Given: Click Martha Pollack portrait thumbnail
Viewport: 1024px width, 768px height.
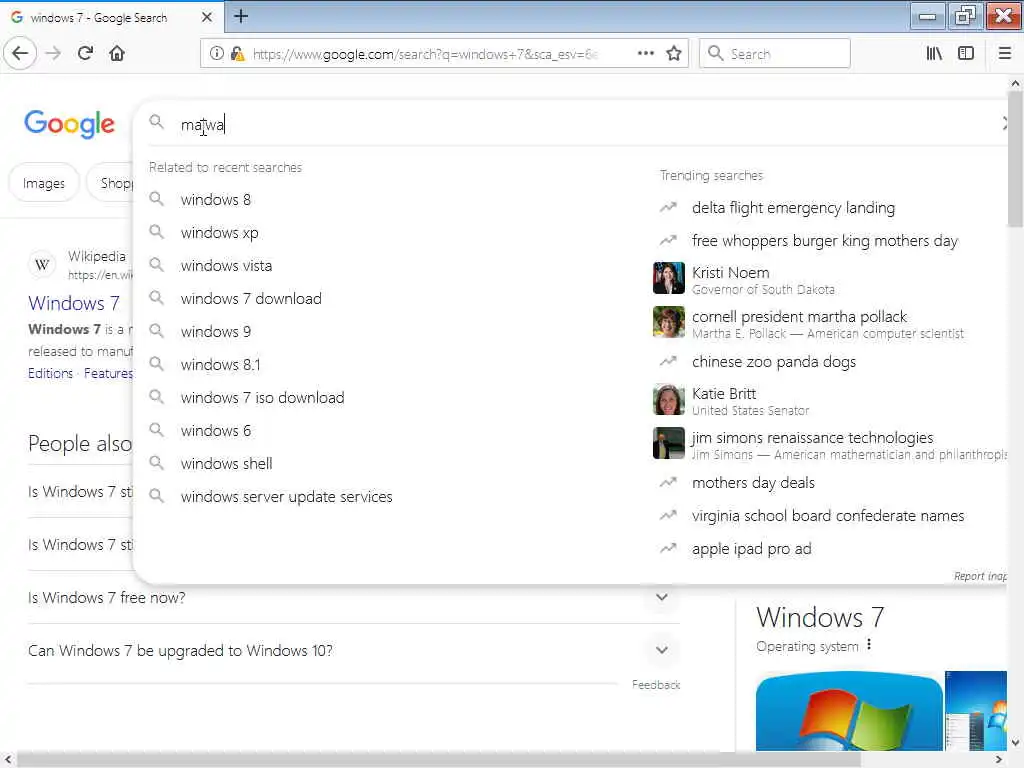Looking at the screenshot, I should click(x=669, y=322).
